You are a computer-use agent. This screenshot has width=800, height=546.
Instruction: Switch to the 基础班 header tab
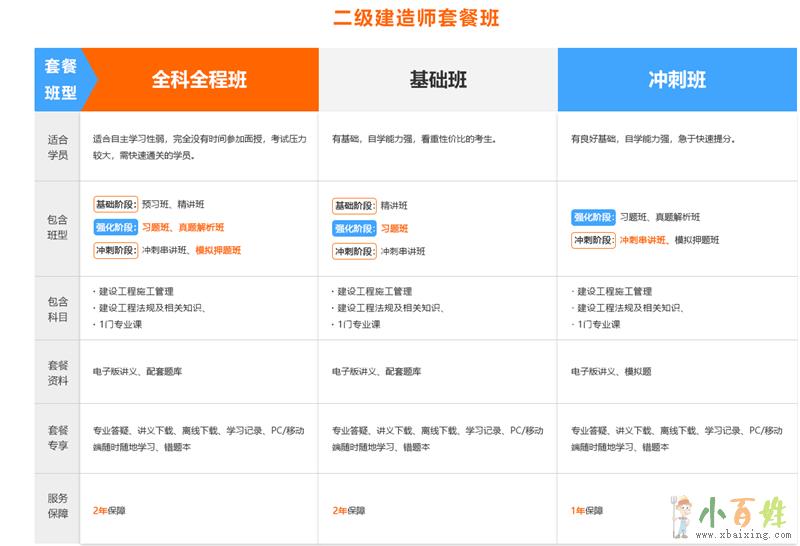pos(438,80)
